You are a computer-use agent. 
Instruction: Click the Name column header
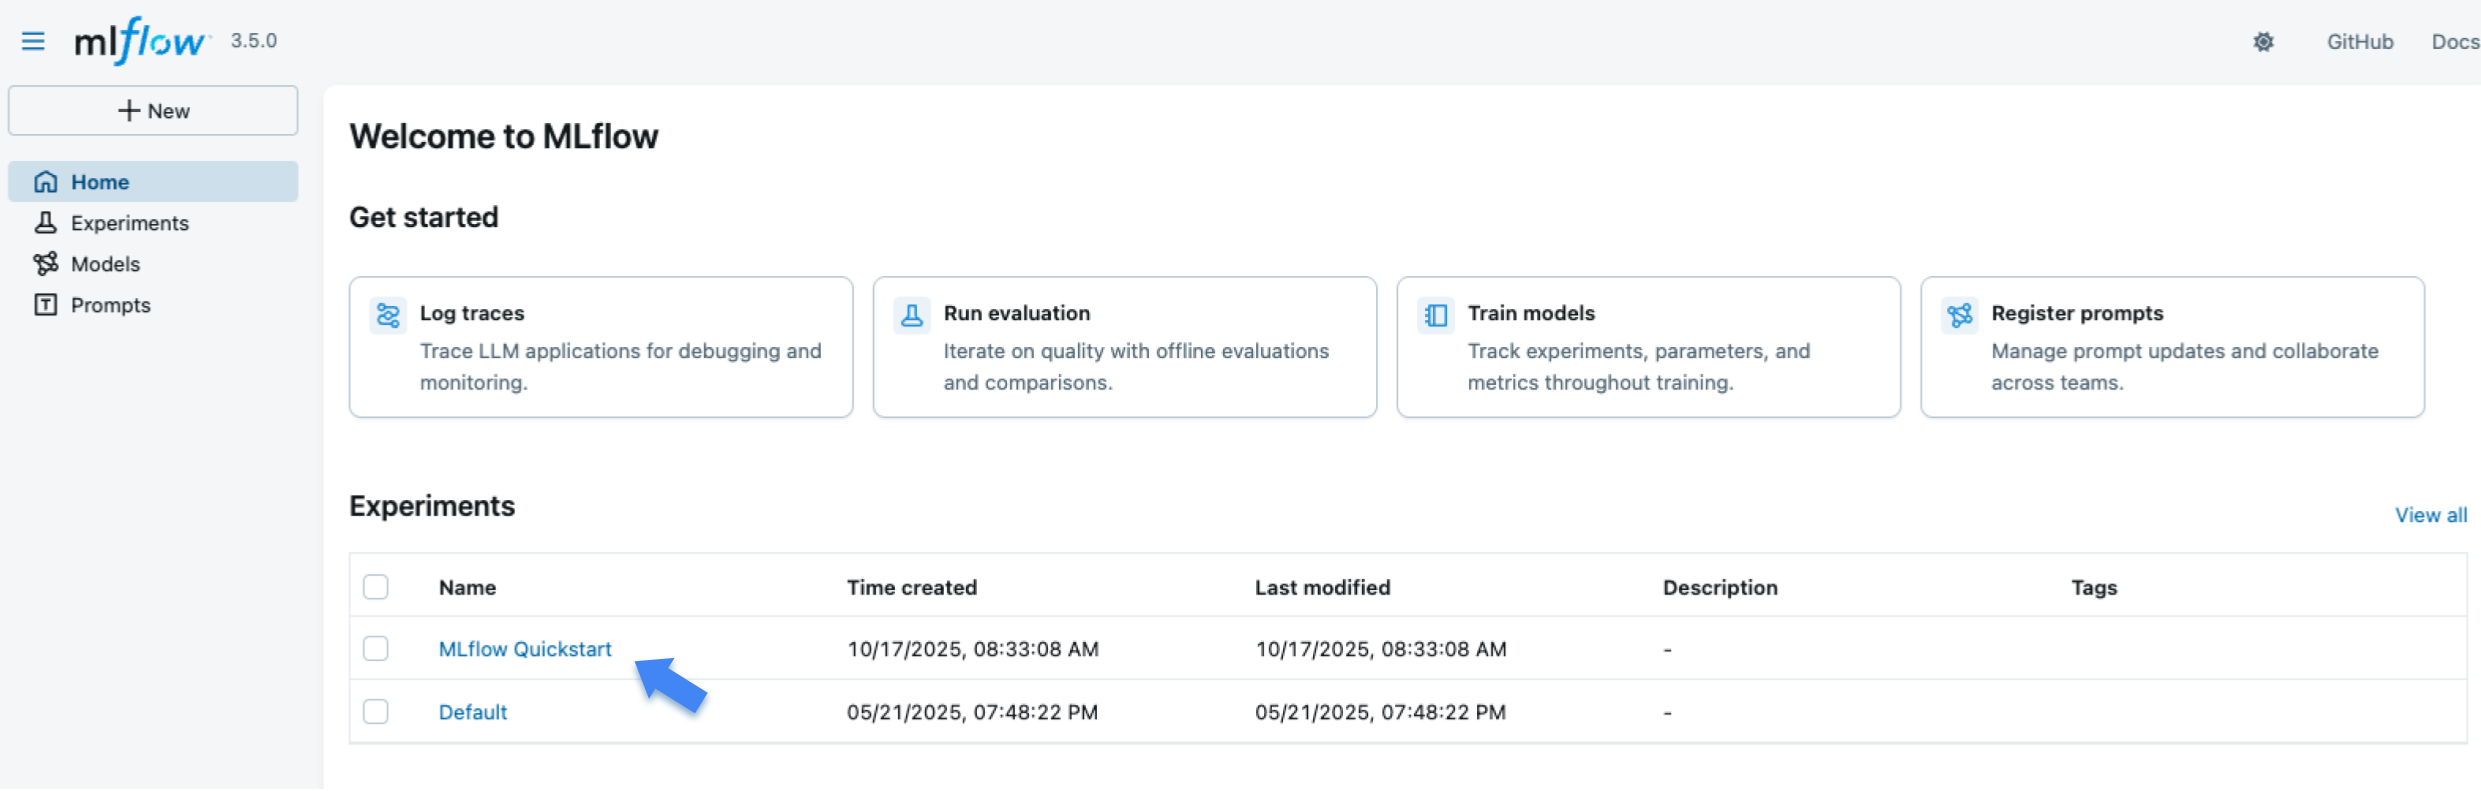coord(467,587)
